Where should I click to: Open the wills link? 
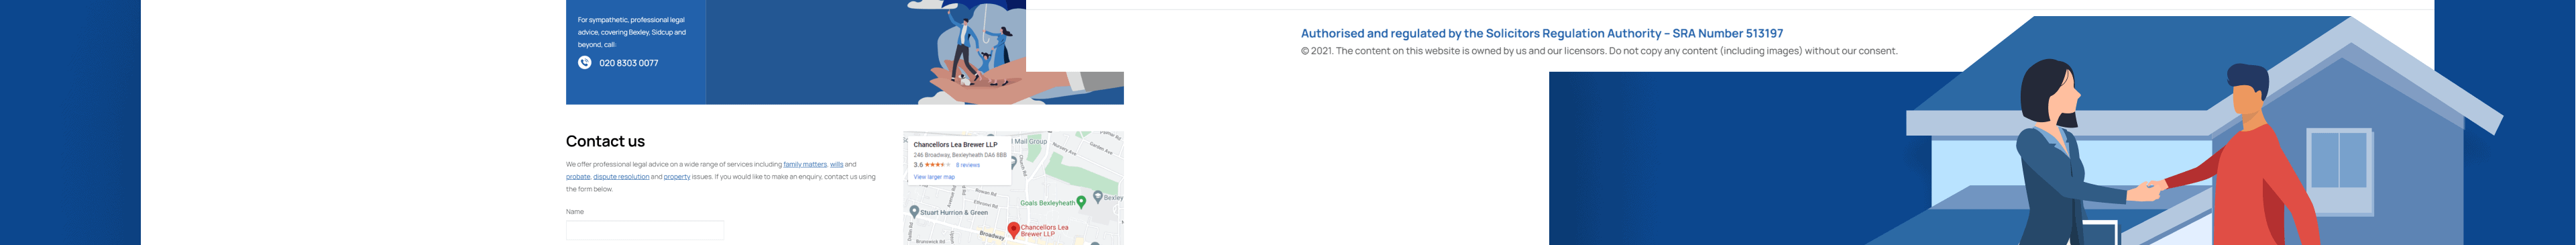[x=836, y=164]
